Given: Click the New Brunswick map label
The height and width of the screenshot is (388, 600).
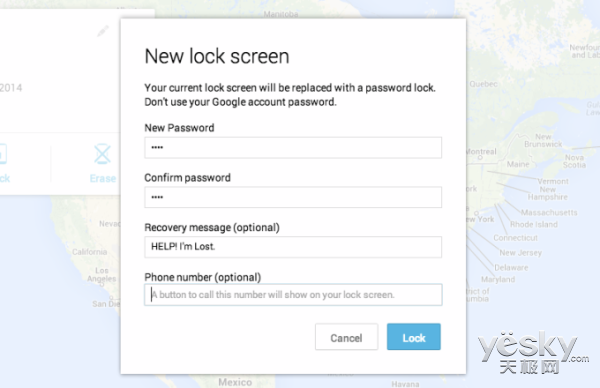Looking at the screenshot, I should pos(543,140).
